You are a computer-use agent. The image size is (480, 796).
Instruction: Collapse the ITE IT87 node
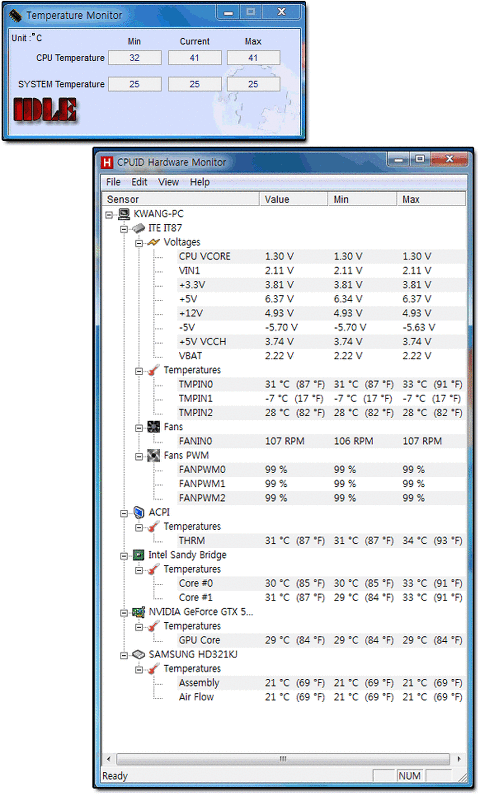pyautogui.click(x=124, y=229)
